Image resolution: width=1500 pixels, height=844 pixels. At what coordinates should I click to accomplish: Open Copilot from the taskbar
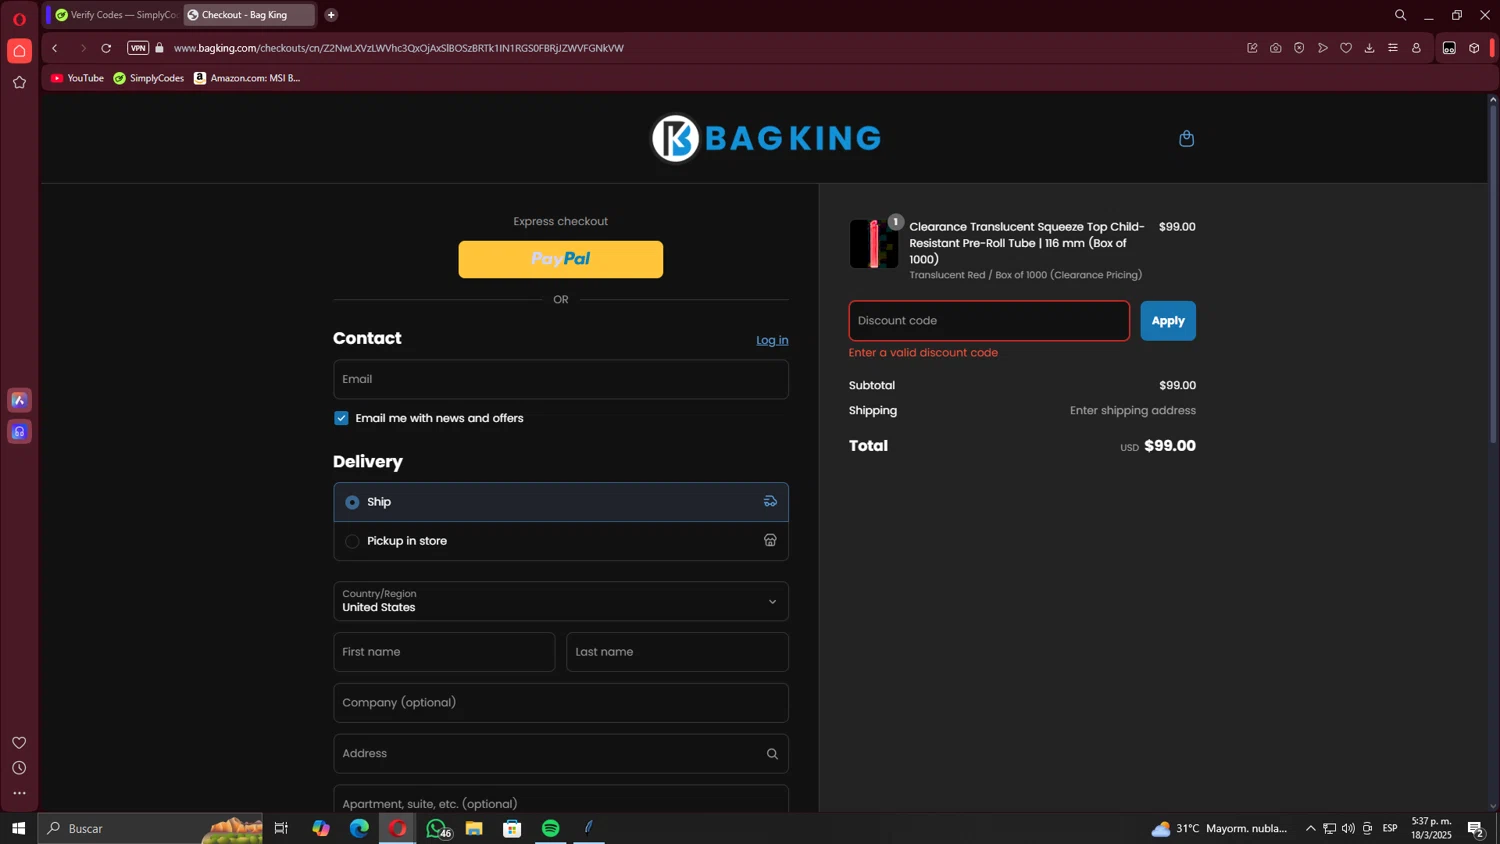pyautogui.click(x=321, y=828)
